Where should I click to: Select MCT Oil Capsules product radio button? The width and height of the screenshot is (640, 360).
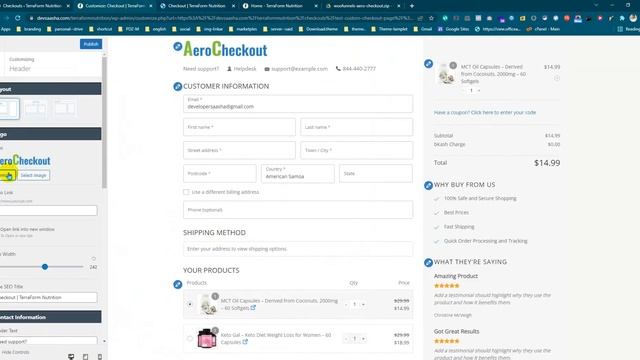190,304
